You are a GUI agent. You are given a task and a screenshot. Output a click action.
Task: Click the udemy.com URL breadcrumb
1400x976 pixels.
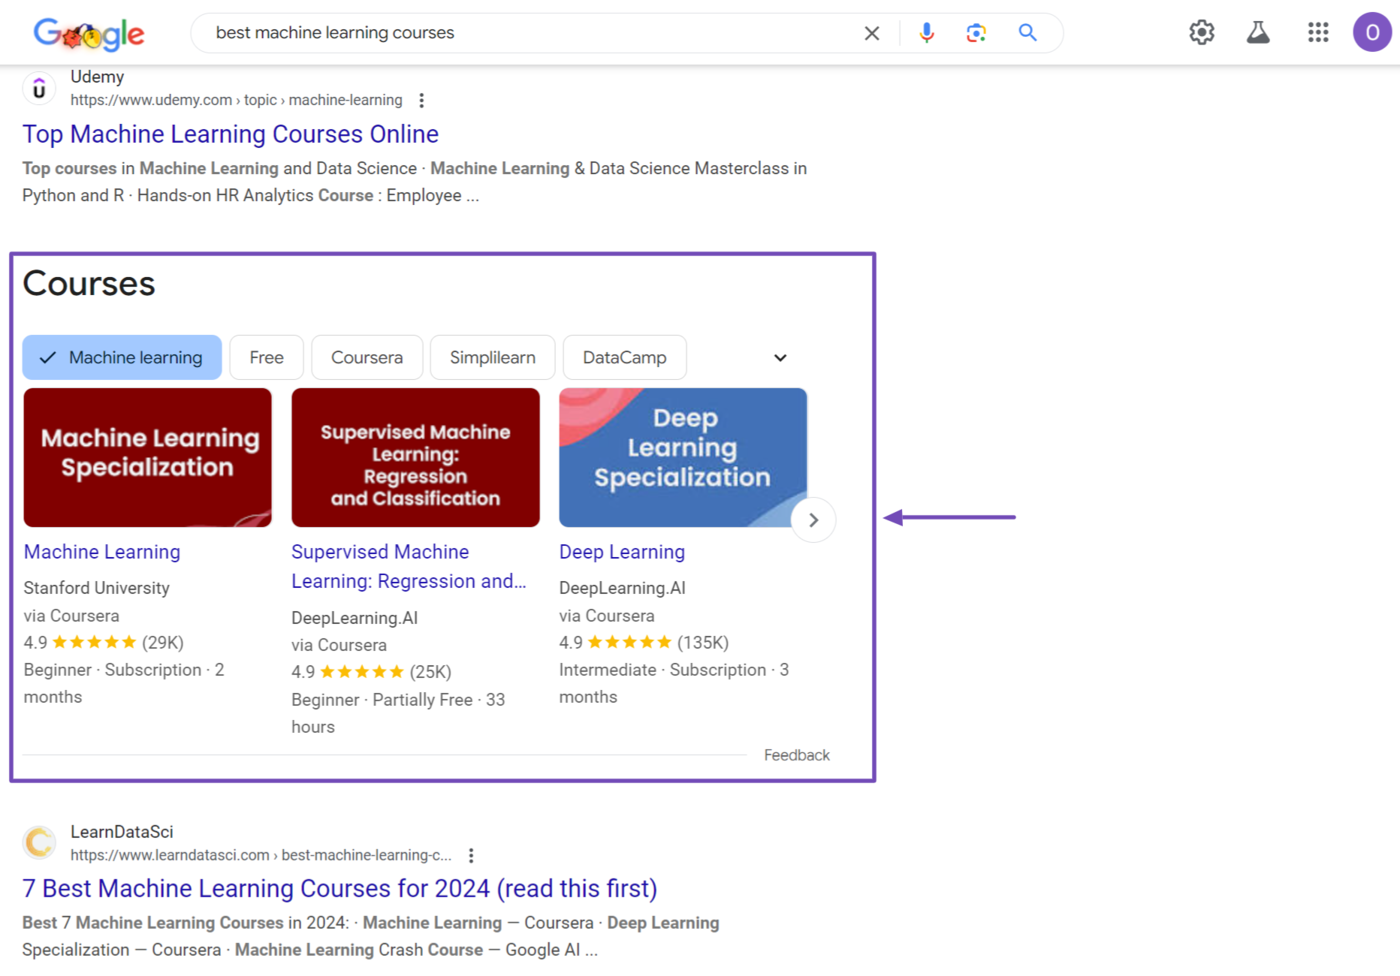(236, 100)
